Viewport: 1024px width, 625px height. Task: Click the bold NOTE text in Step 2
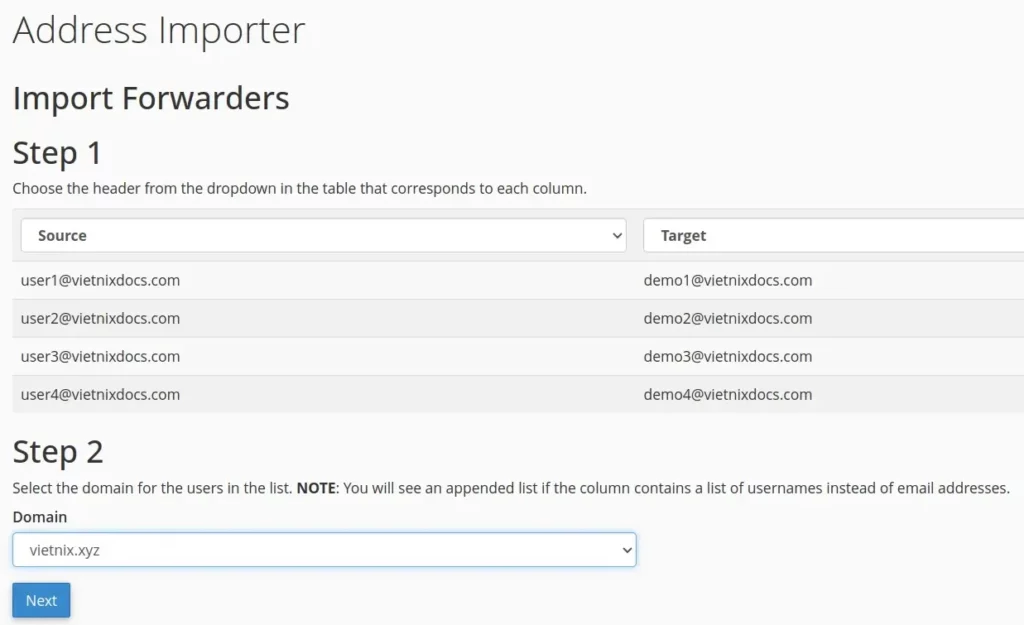click(x=318, y=488)
